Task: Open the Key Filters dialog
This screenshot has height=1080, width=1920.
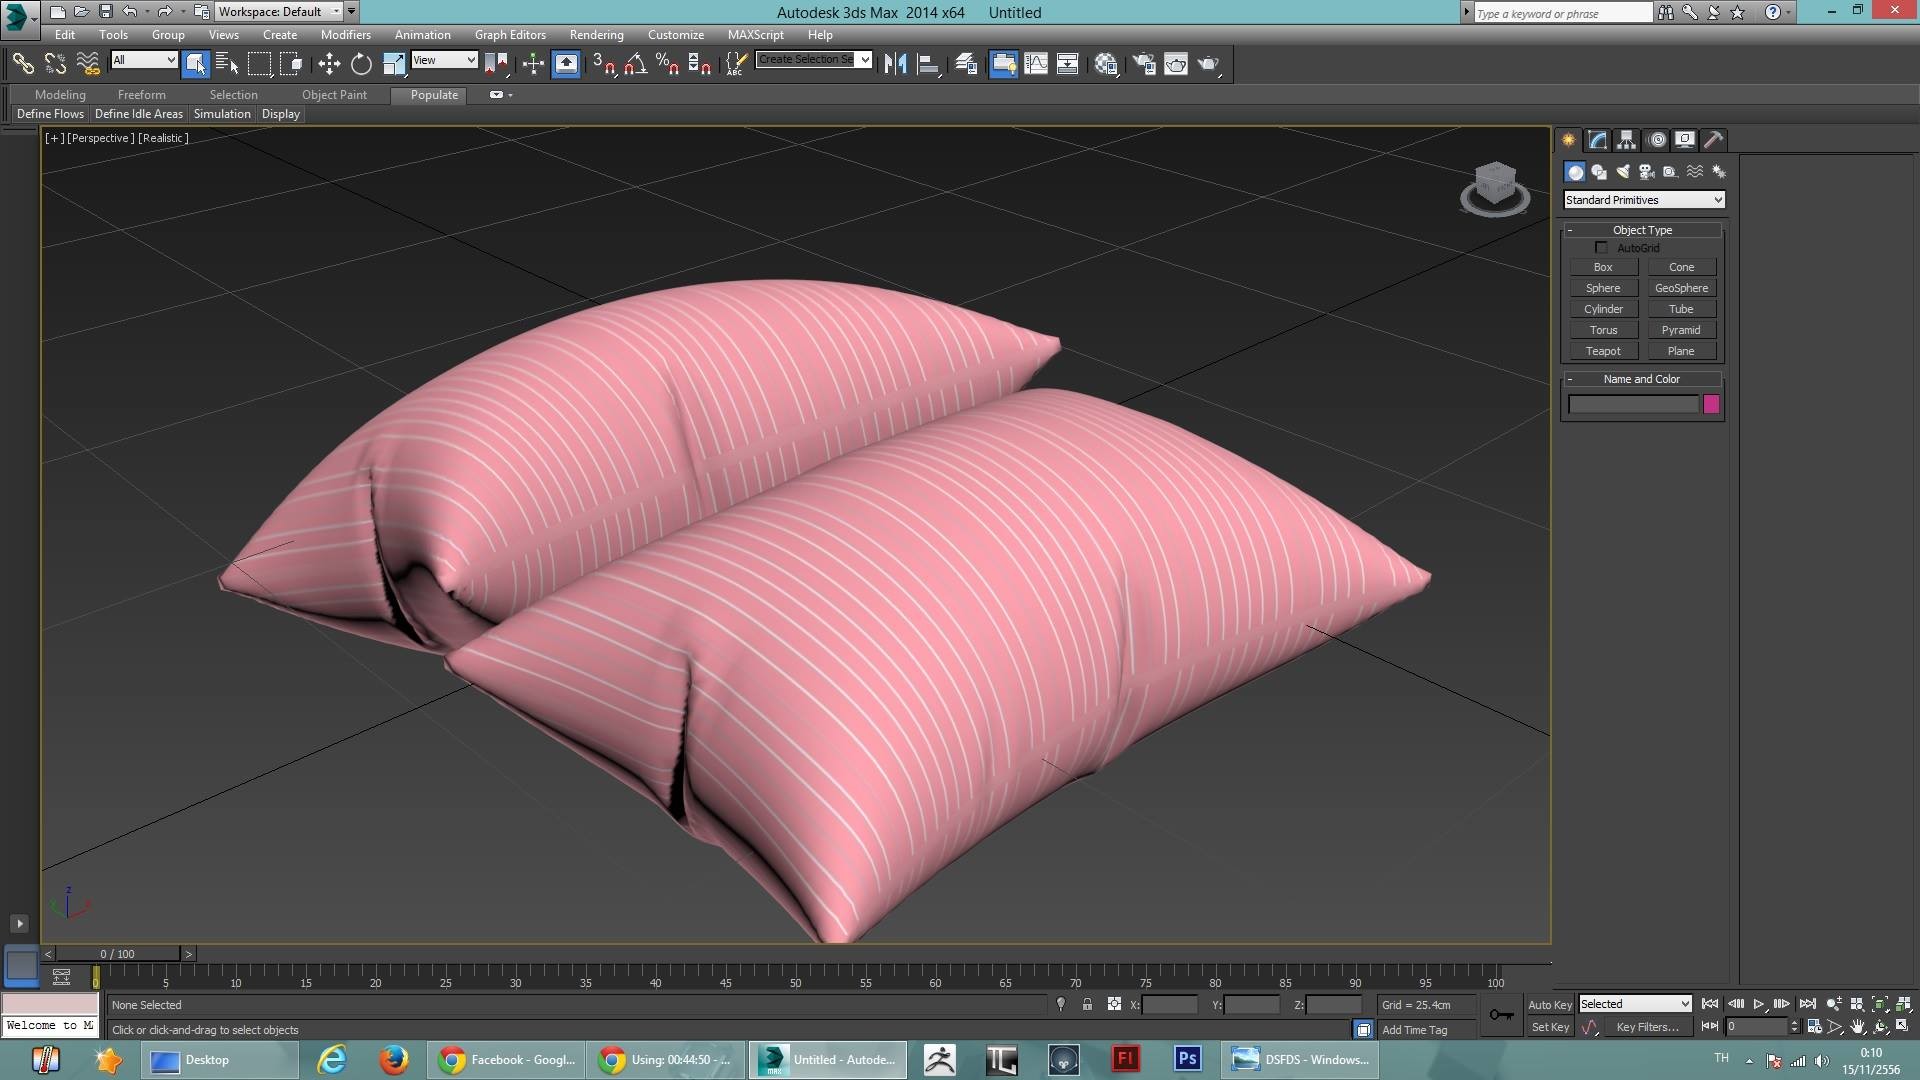Action: (x=1648, y=1027)
